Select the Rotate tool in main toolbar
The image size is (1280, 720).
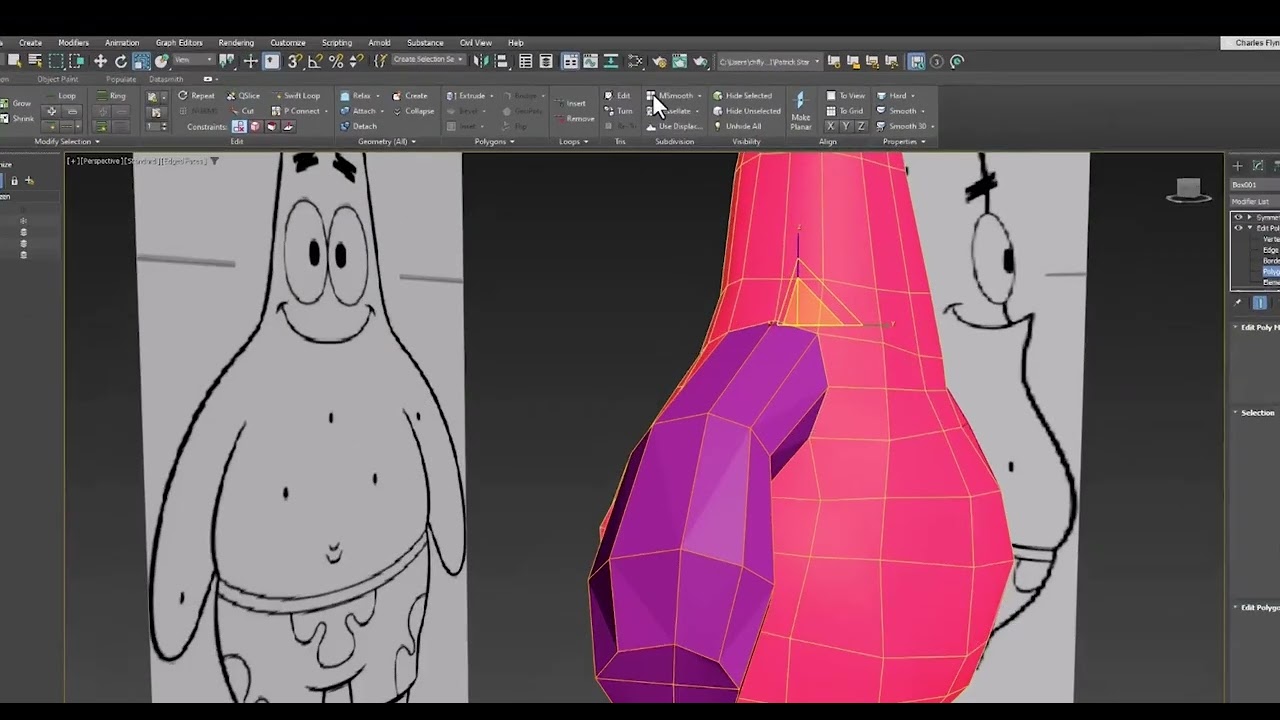pyautogui.click(x=121, y=61)
